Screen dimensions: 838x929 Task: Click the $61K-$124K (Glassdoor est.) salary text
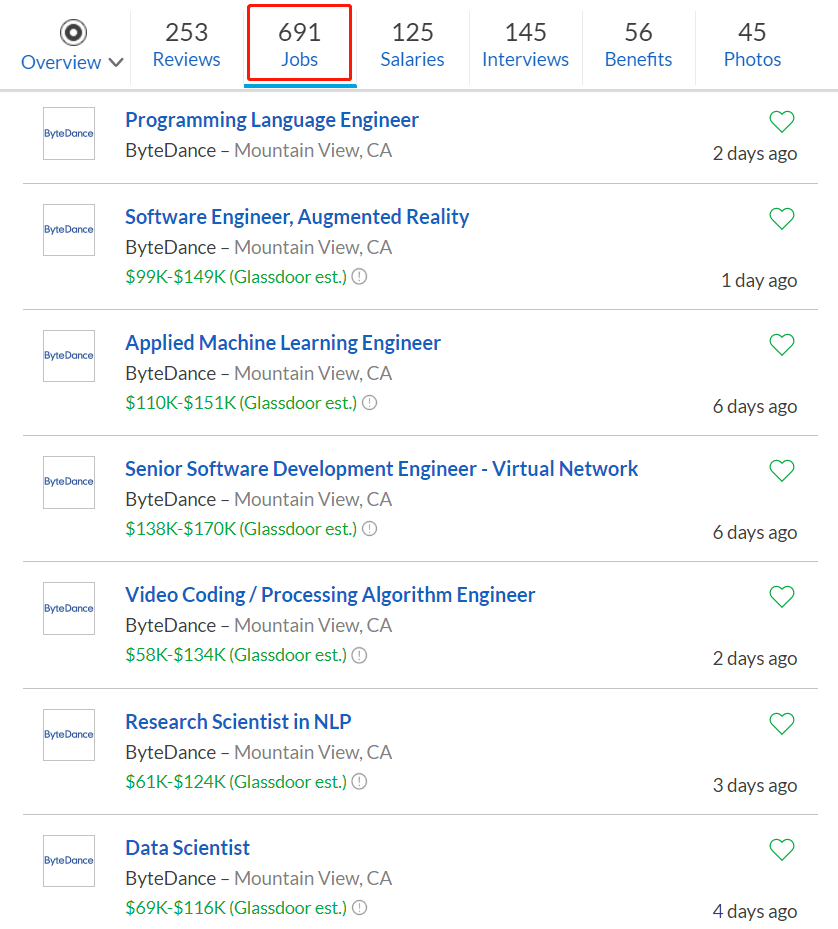point(236,782)
